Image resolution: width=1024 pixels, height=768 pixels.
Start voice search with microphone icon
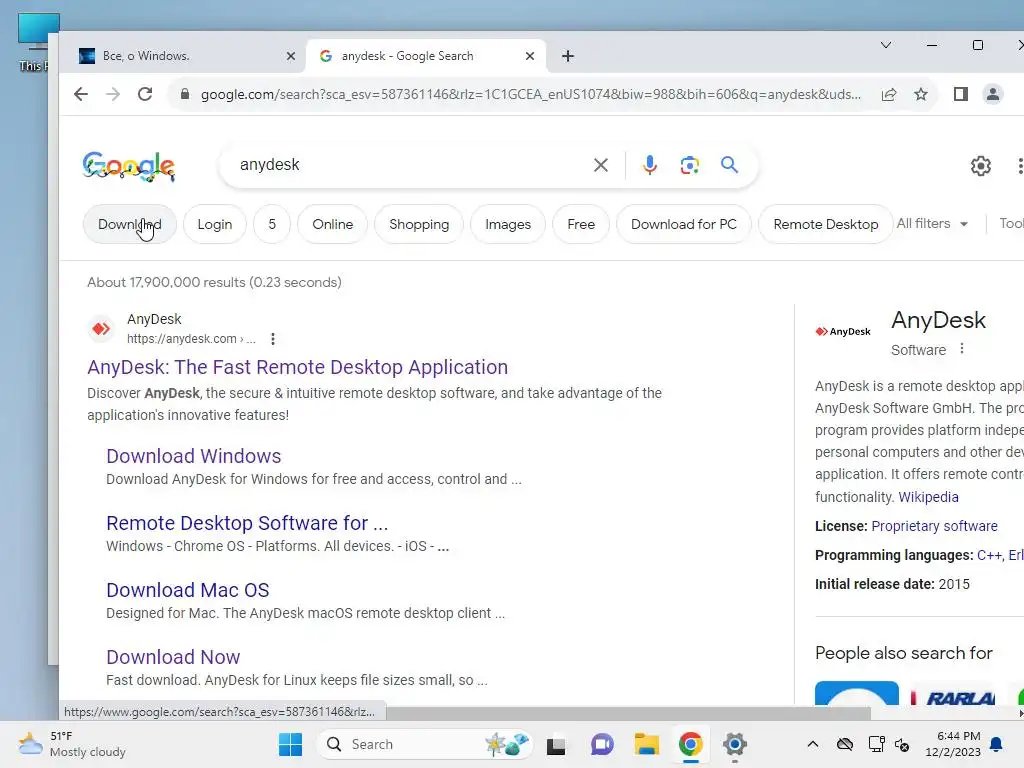pyautogui.click(x=649, y=165)
